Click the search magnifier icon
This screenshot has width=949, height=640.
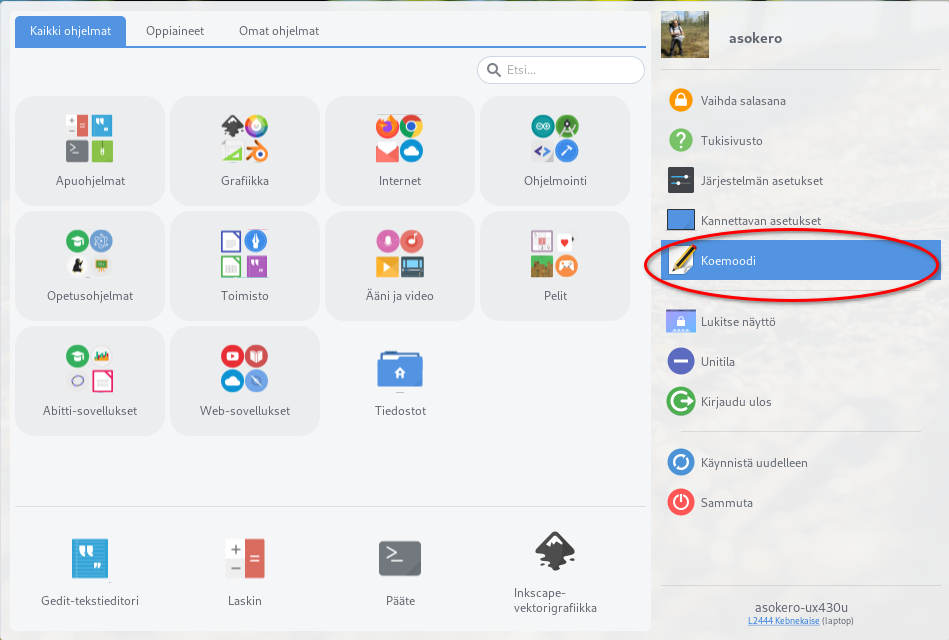click(494, 70)
